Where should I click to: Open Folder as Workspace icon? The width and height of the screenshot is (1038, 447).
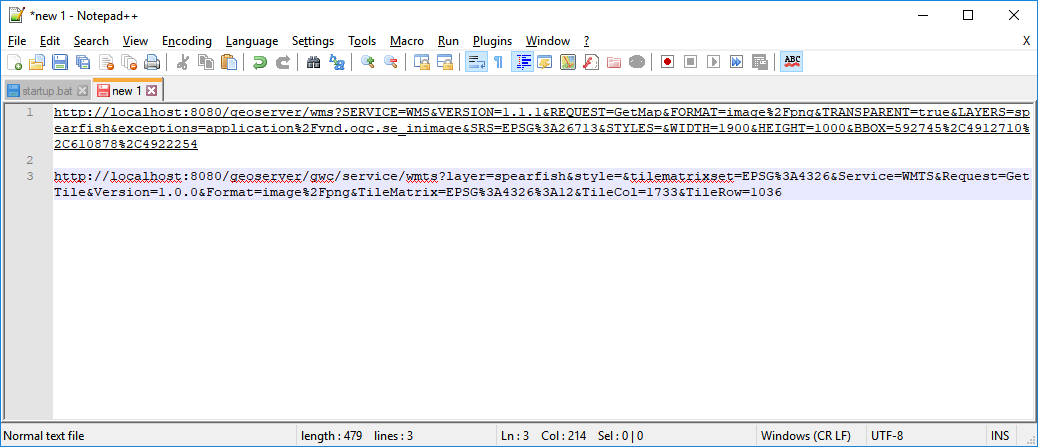pyautogui.click(x=614, y=62)
